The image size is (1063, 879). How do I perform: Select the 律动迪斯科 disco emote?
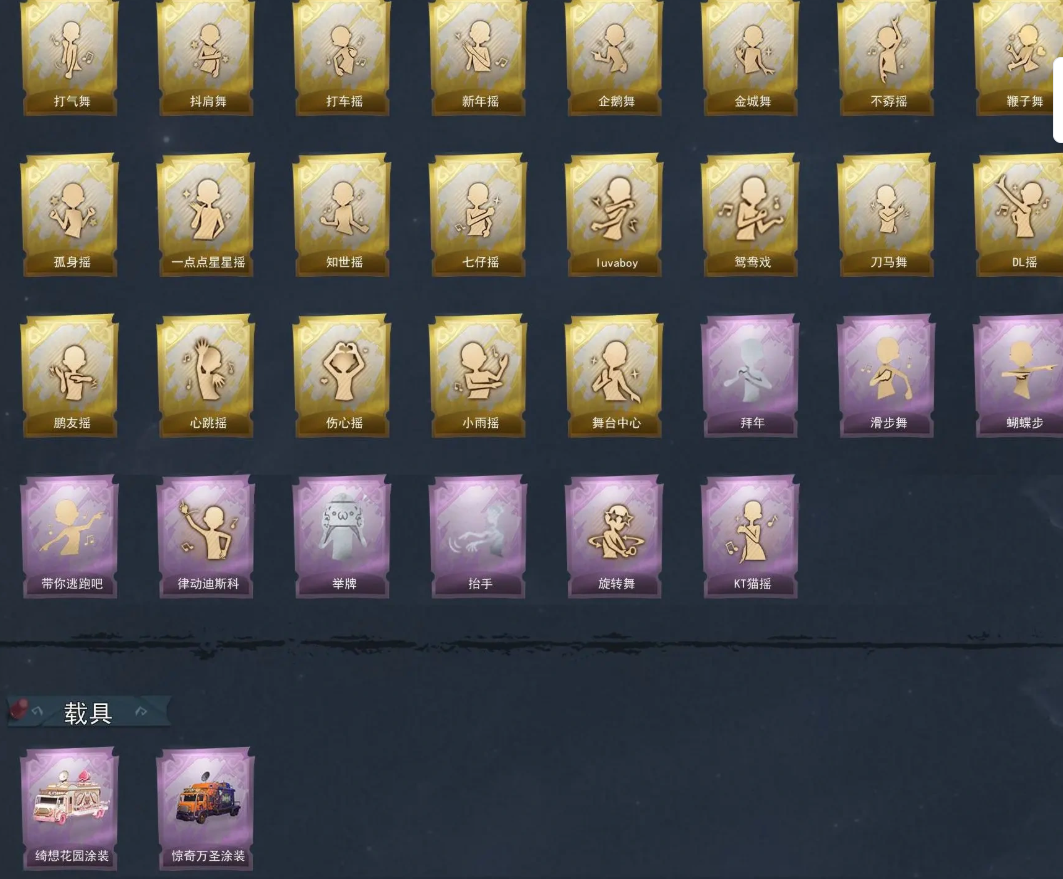coord(207,536)
